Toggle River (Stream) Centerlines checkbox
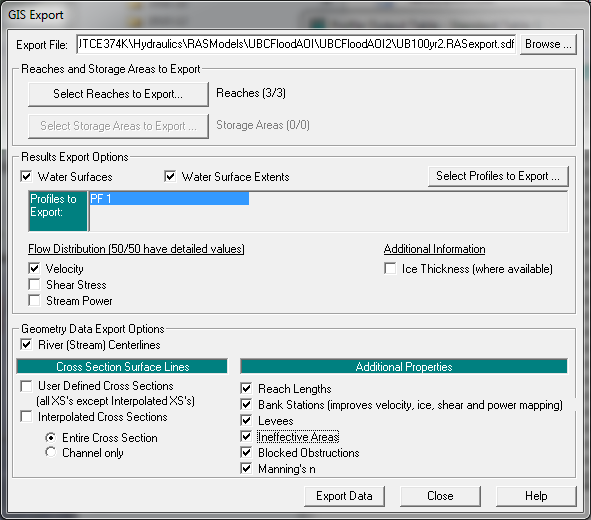Viewport: 591px width, 520px height. (x=26, y=344)
